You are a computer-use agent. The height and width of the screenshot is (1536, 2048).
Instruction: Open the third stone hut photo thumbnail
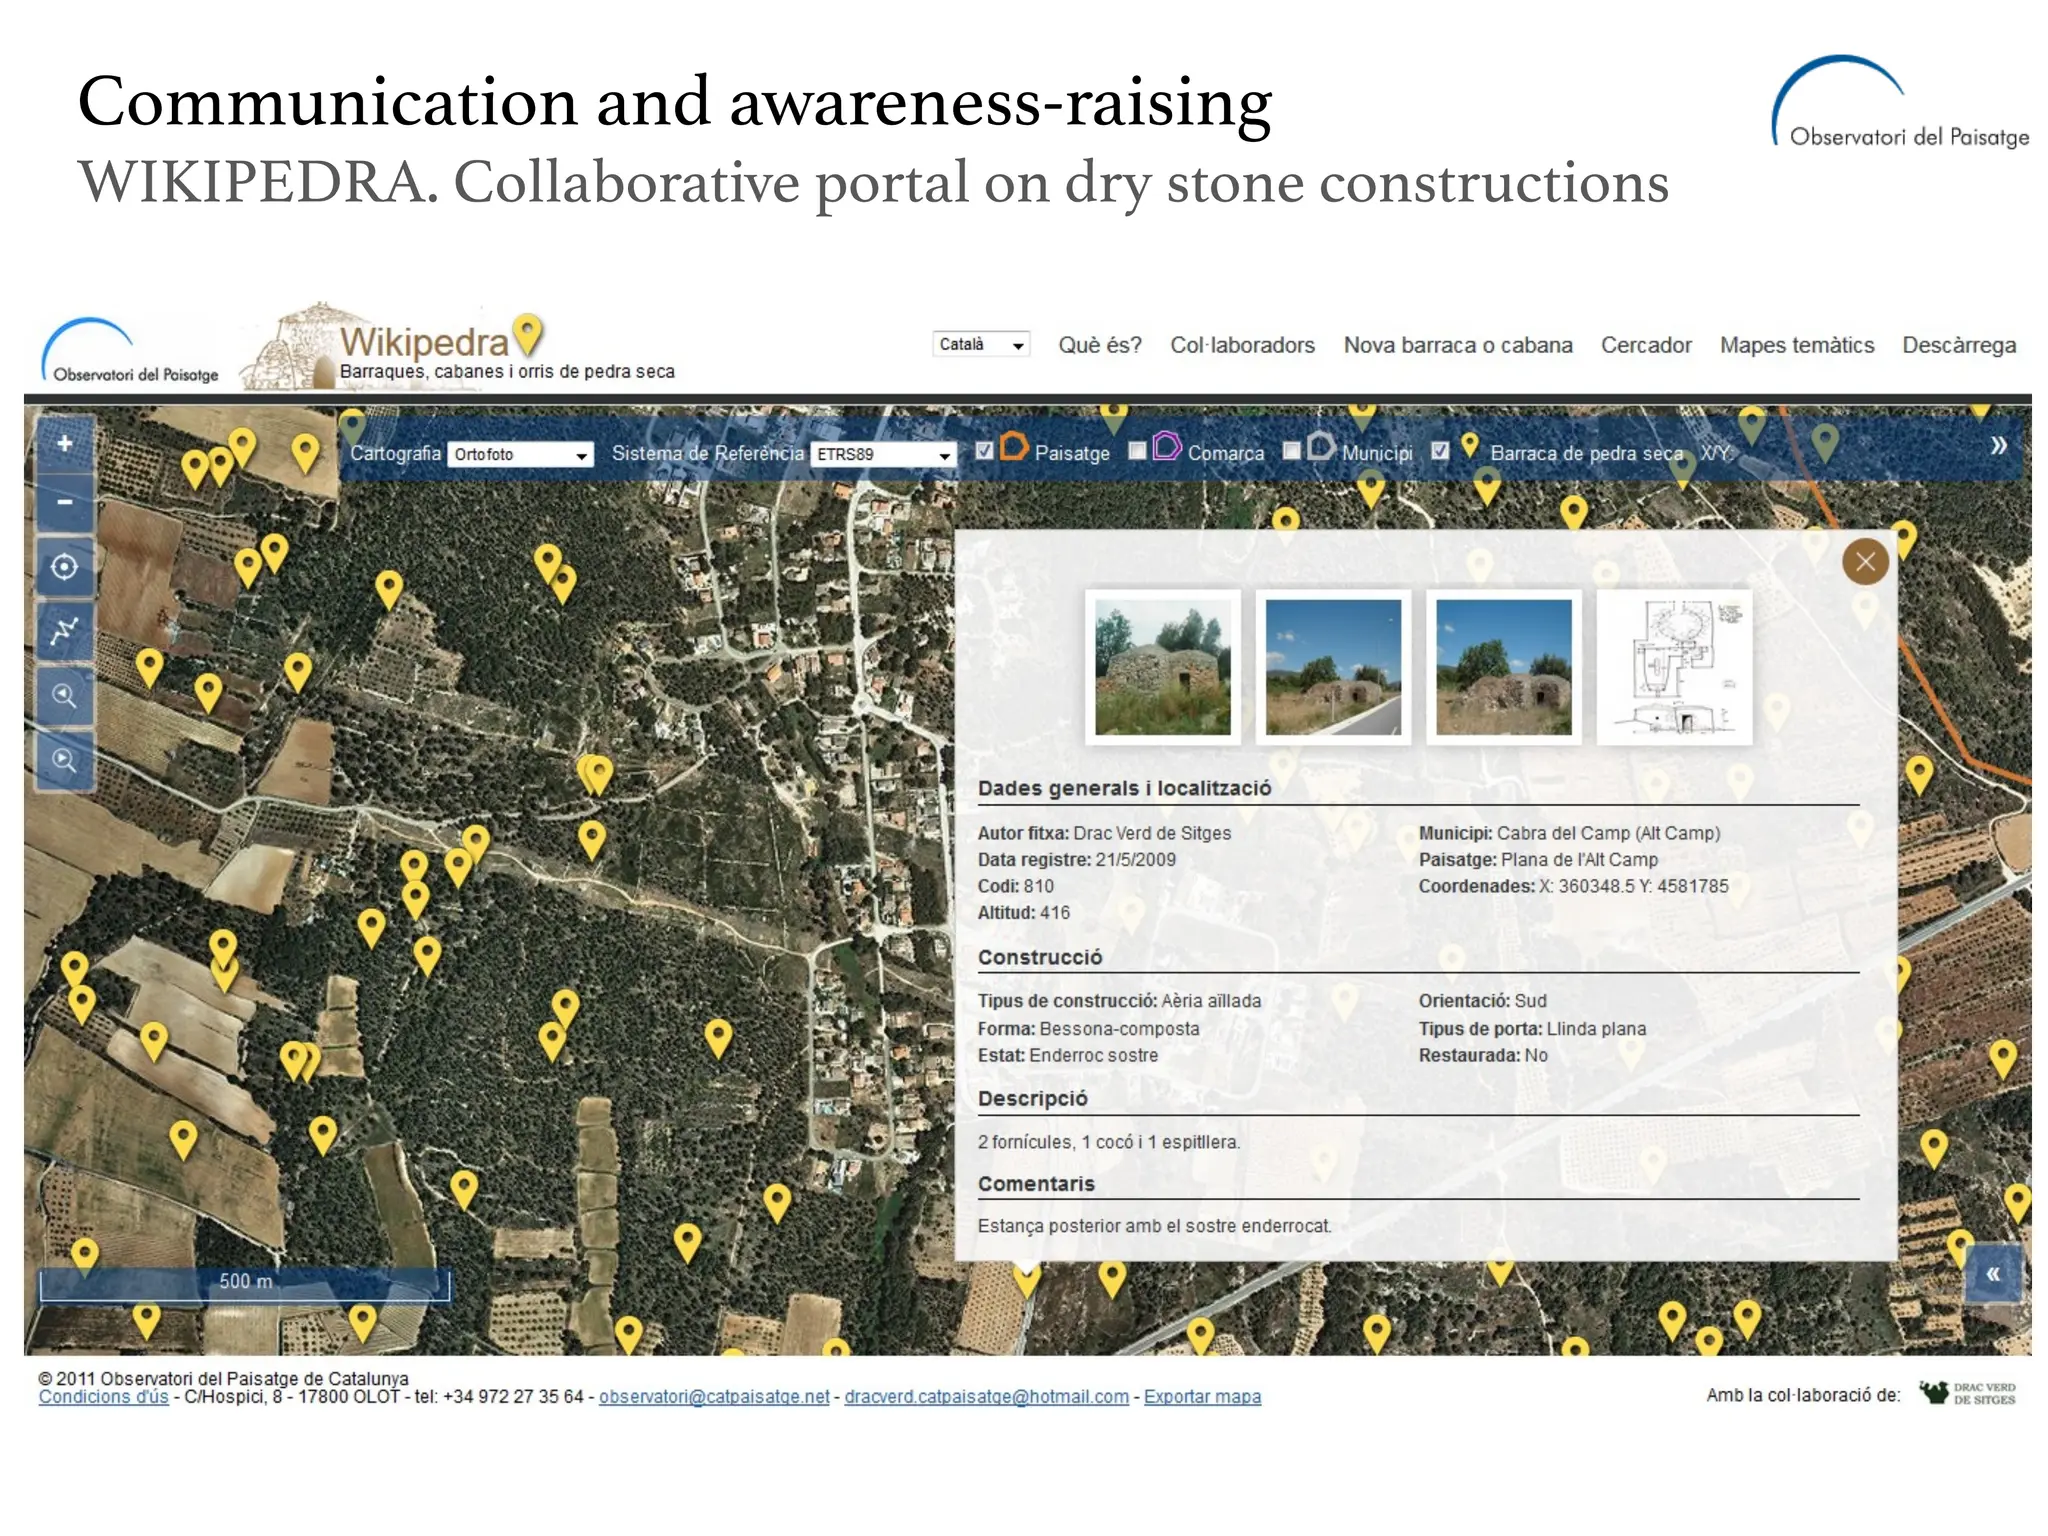1504,667
